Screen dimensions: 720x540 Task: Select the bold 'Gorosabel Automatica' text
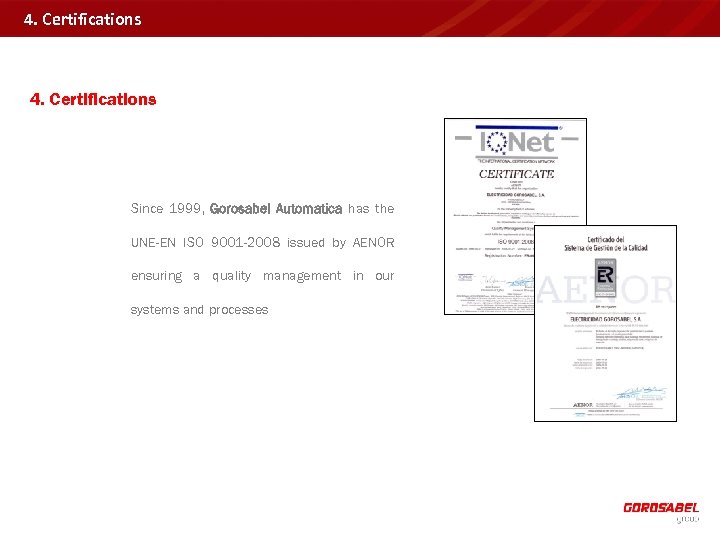coord(276,209)
